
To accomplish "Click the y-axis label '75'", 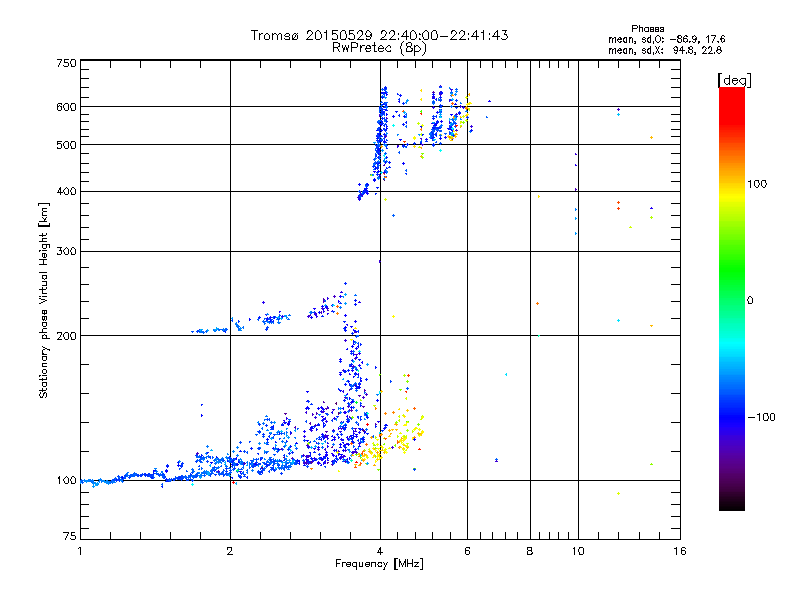I will [x=69, y=536].
